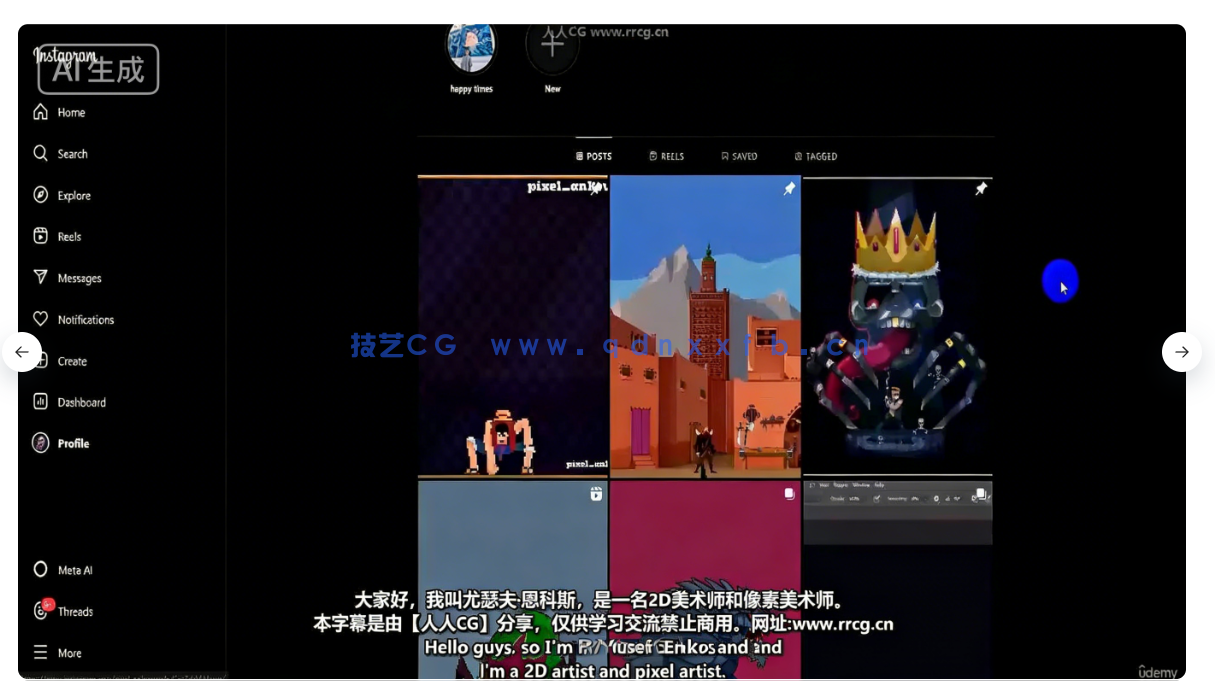The width and height of the screenshot is (1215, 692).
Task: Select the Posts tab
Action: tap(594, 157)
